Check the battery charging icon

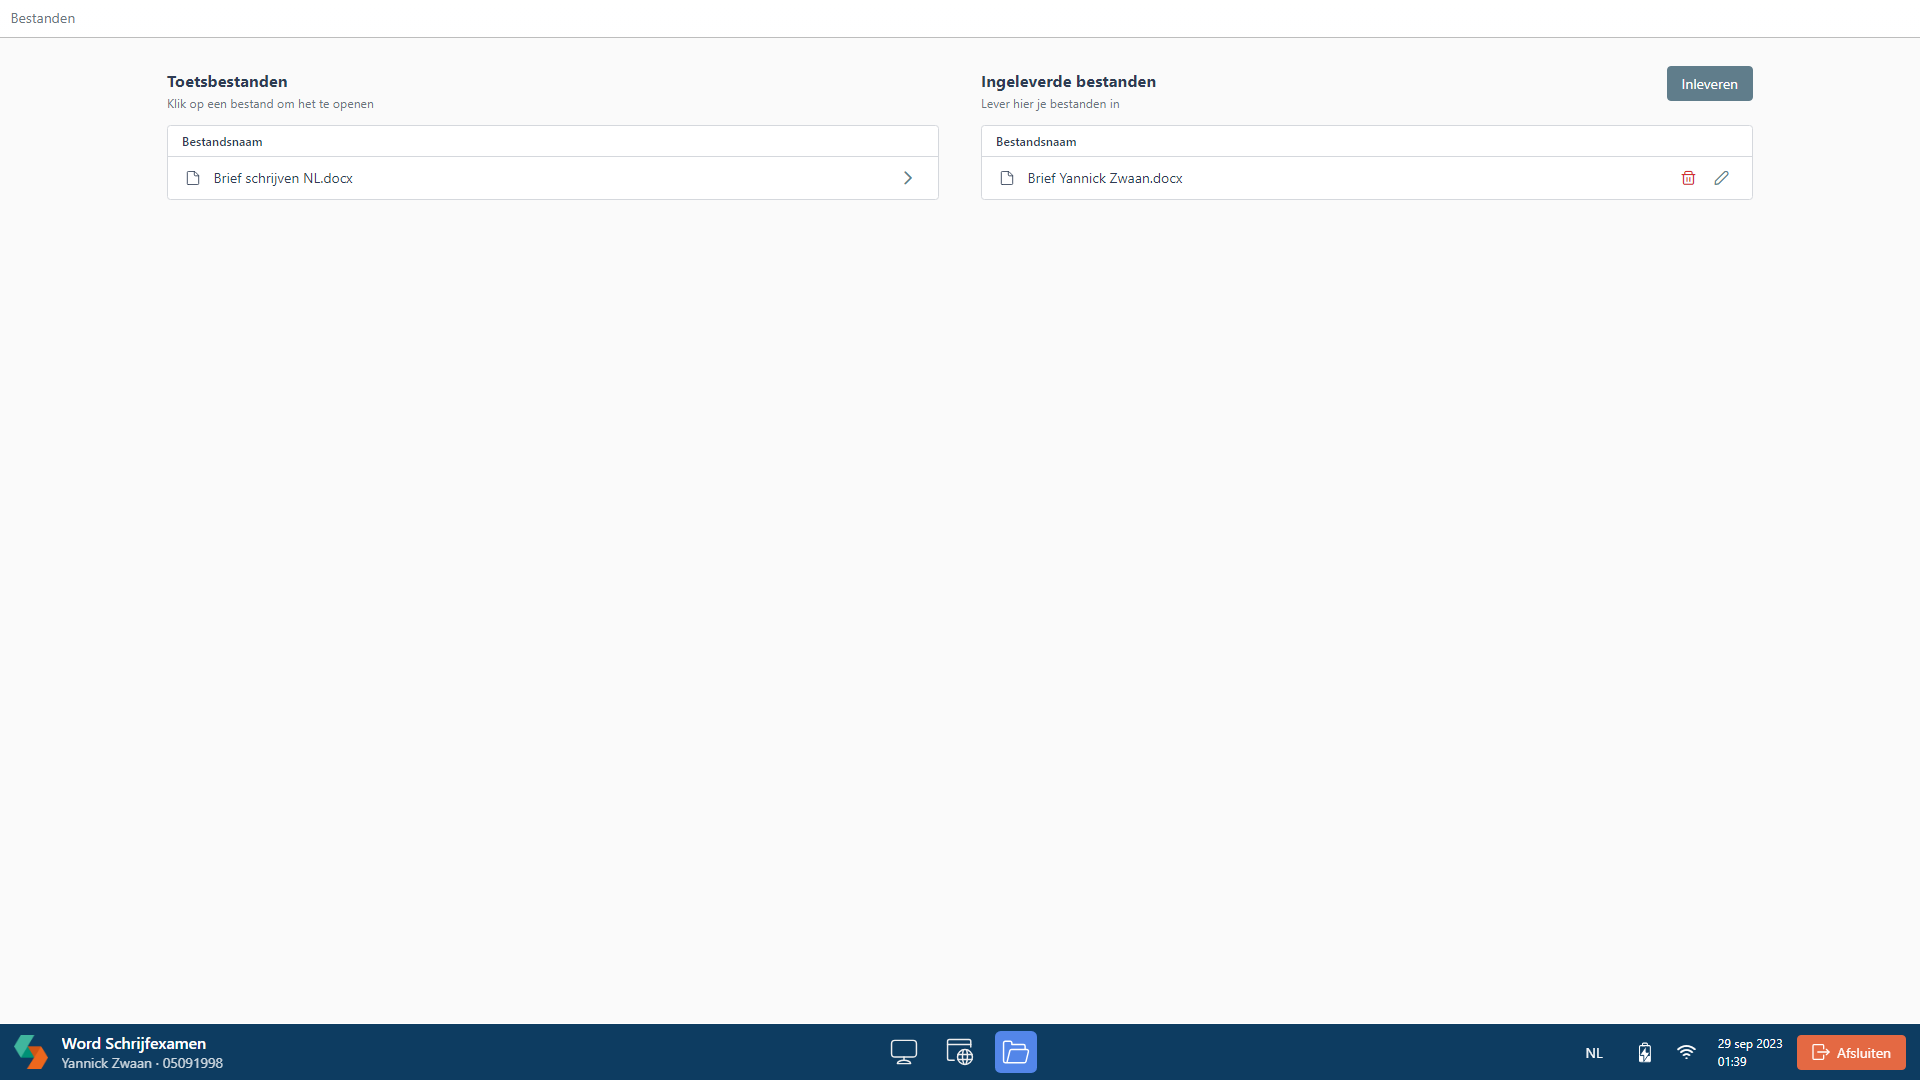(1645, 1052)
